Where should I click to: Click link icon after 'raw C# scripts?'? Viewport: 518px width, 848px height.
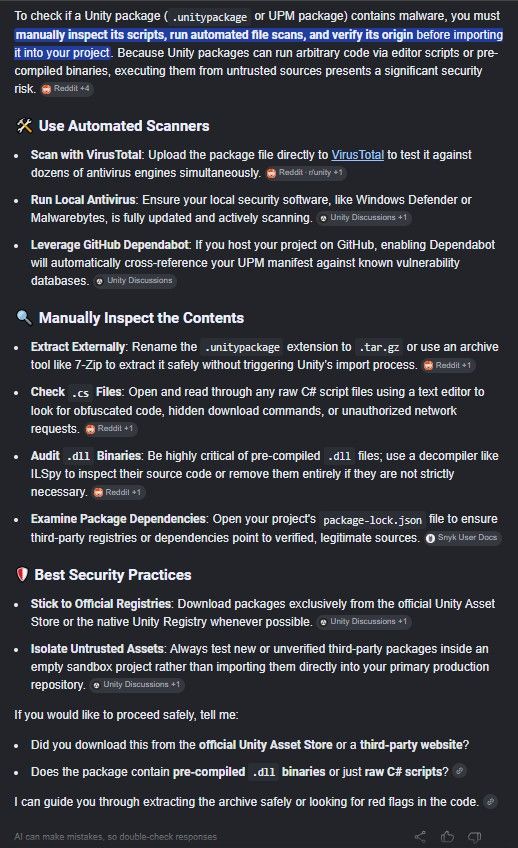459,771
